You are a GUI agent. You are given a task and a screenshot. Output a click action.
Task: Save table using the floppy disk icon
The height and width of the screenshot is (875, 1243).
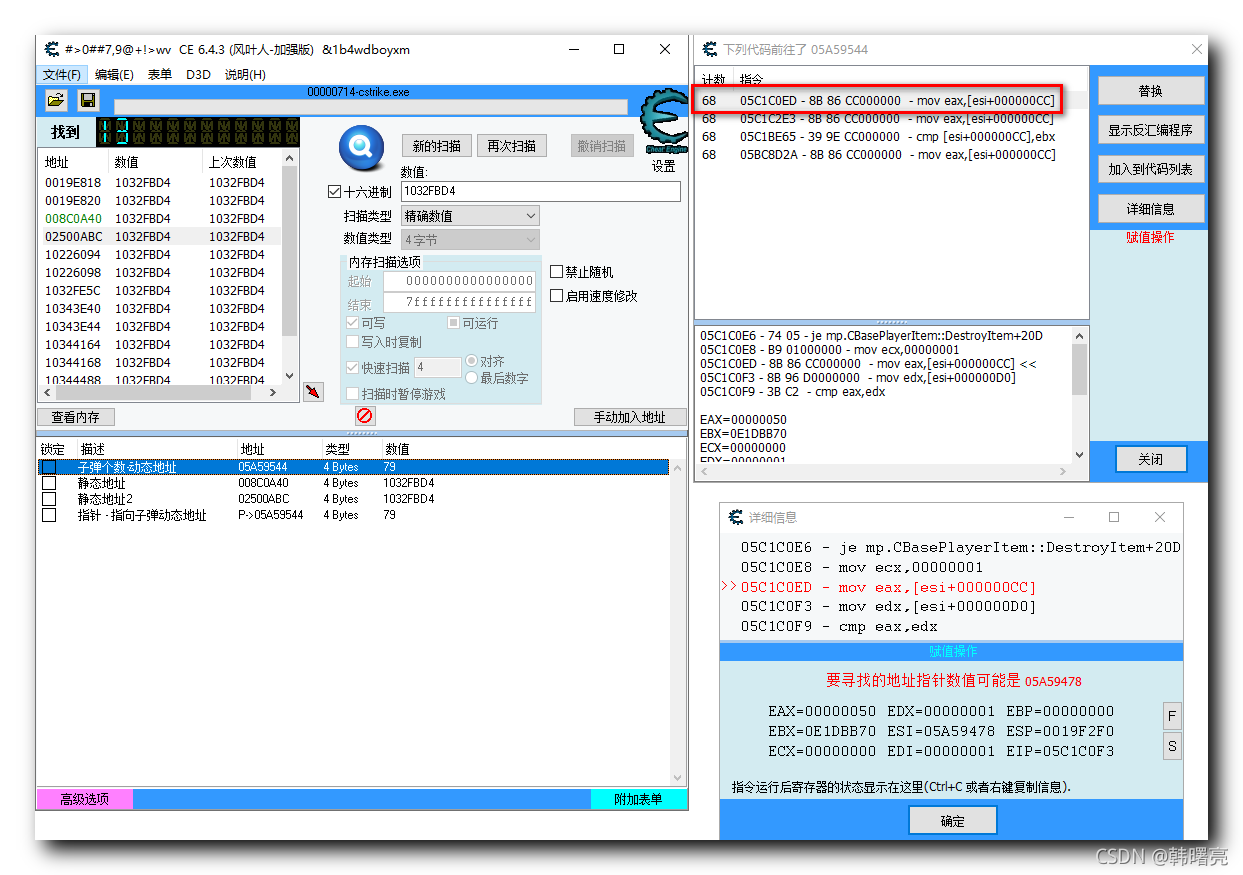[88, 100]
